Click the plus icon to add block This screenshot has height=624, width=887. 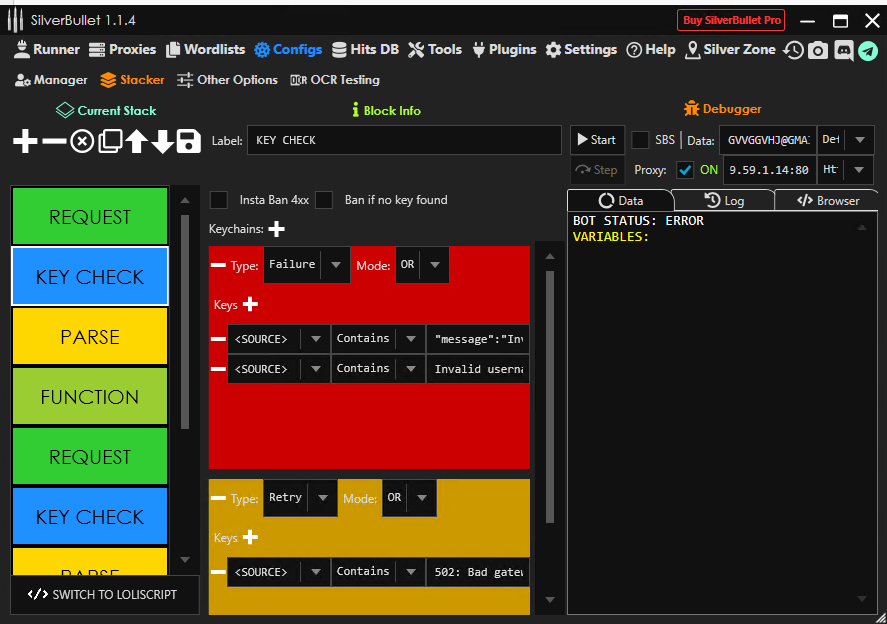click(x=25, y=141)
